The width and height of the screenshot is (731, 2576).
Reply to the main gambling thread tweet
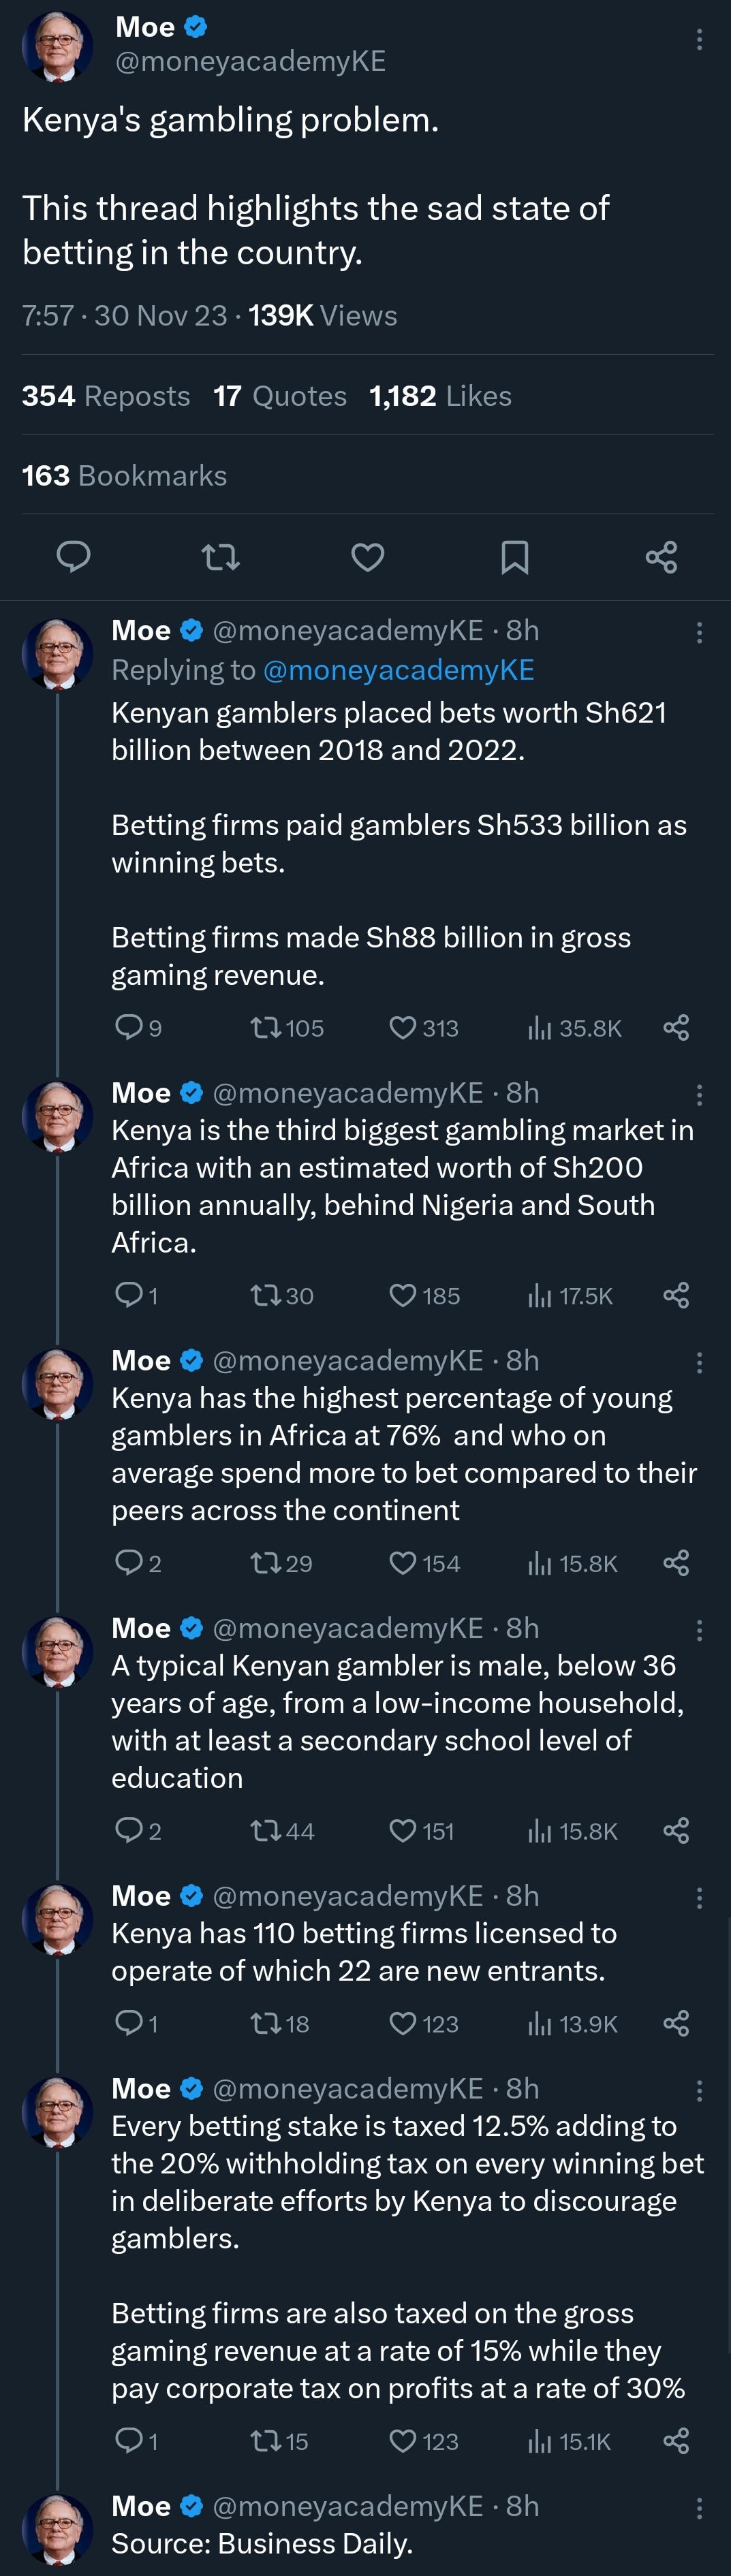tap(73, 556)
